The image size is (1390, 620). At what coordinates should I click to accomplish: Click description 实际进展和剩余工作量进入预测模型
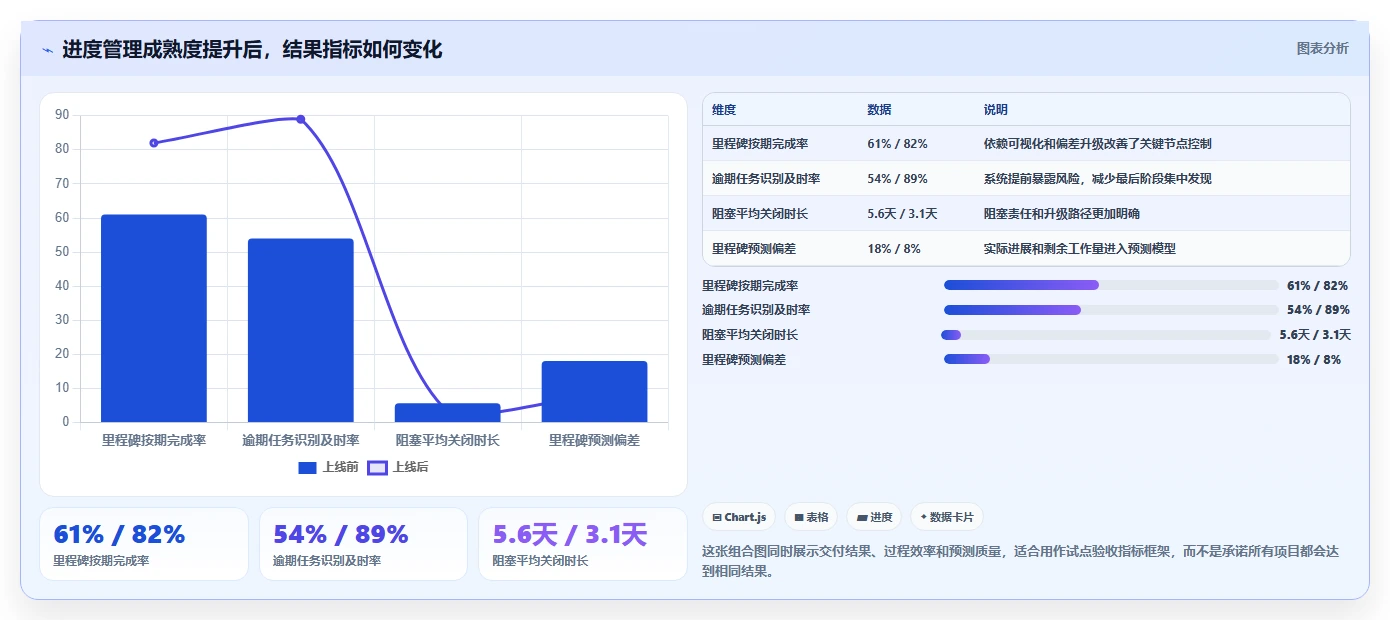[1080, 249]
